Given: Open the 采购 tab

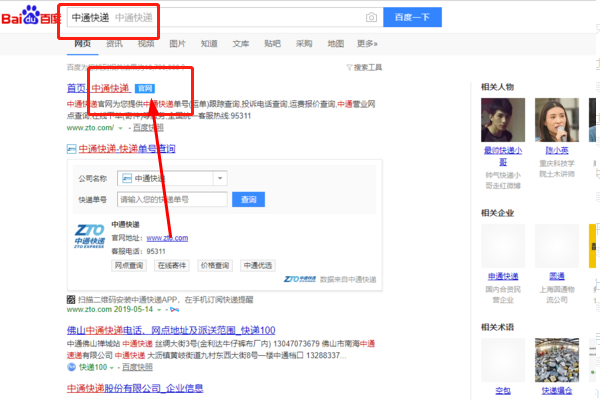Looking at the screenshot, I should (x=304, y=44).
